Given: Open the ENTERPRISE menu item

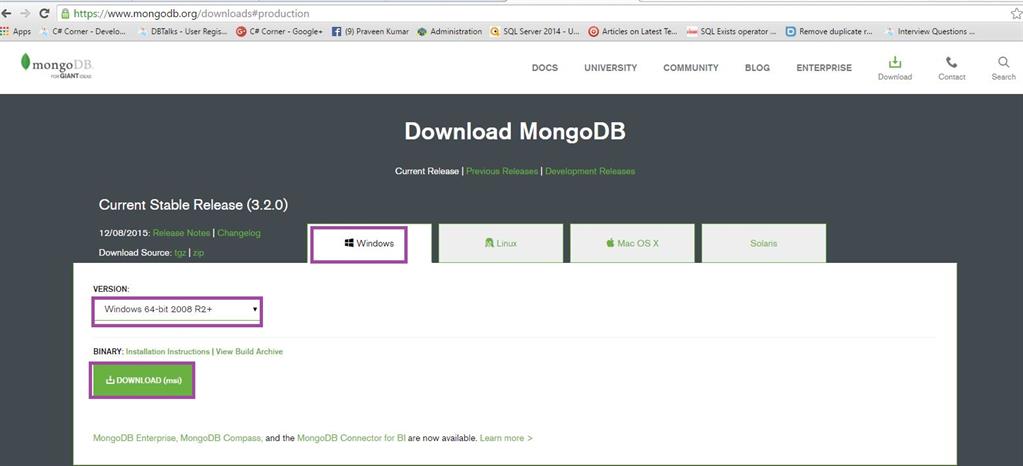Looking at the screenshot, I should (x=824, y=68).
